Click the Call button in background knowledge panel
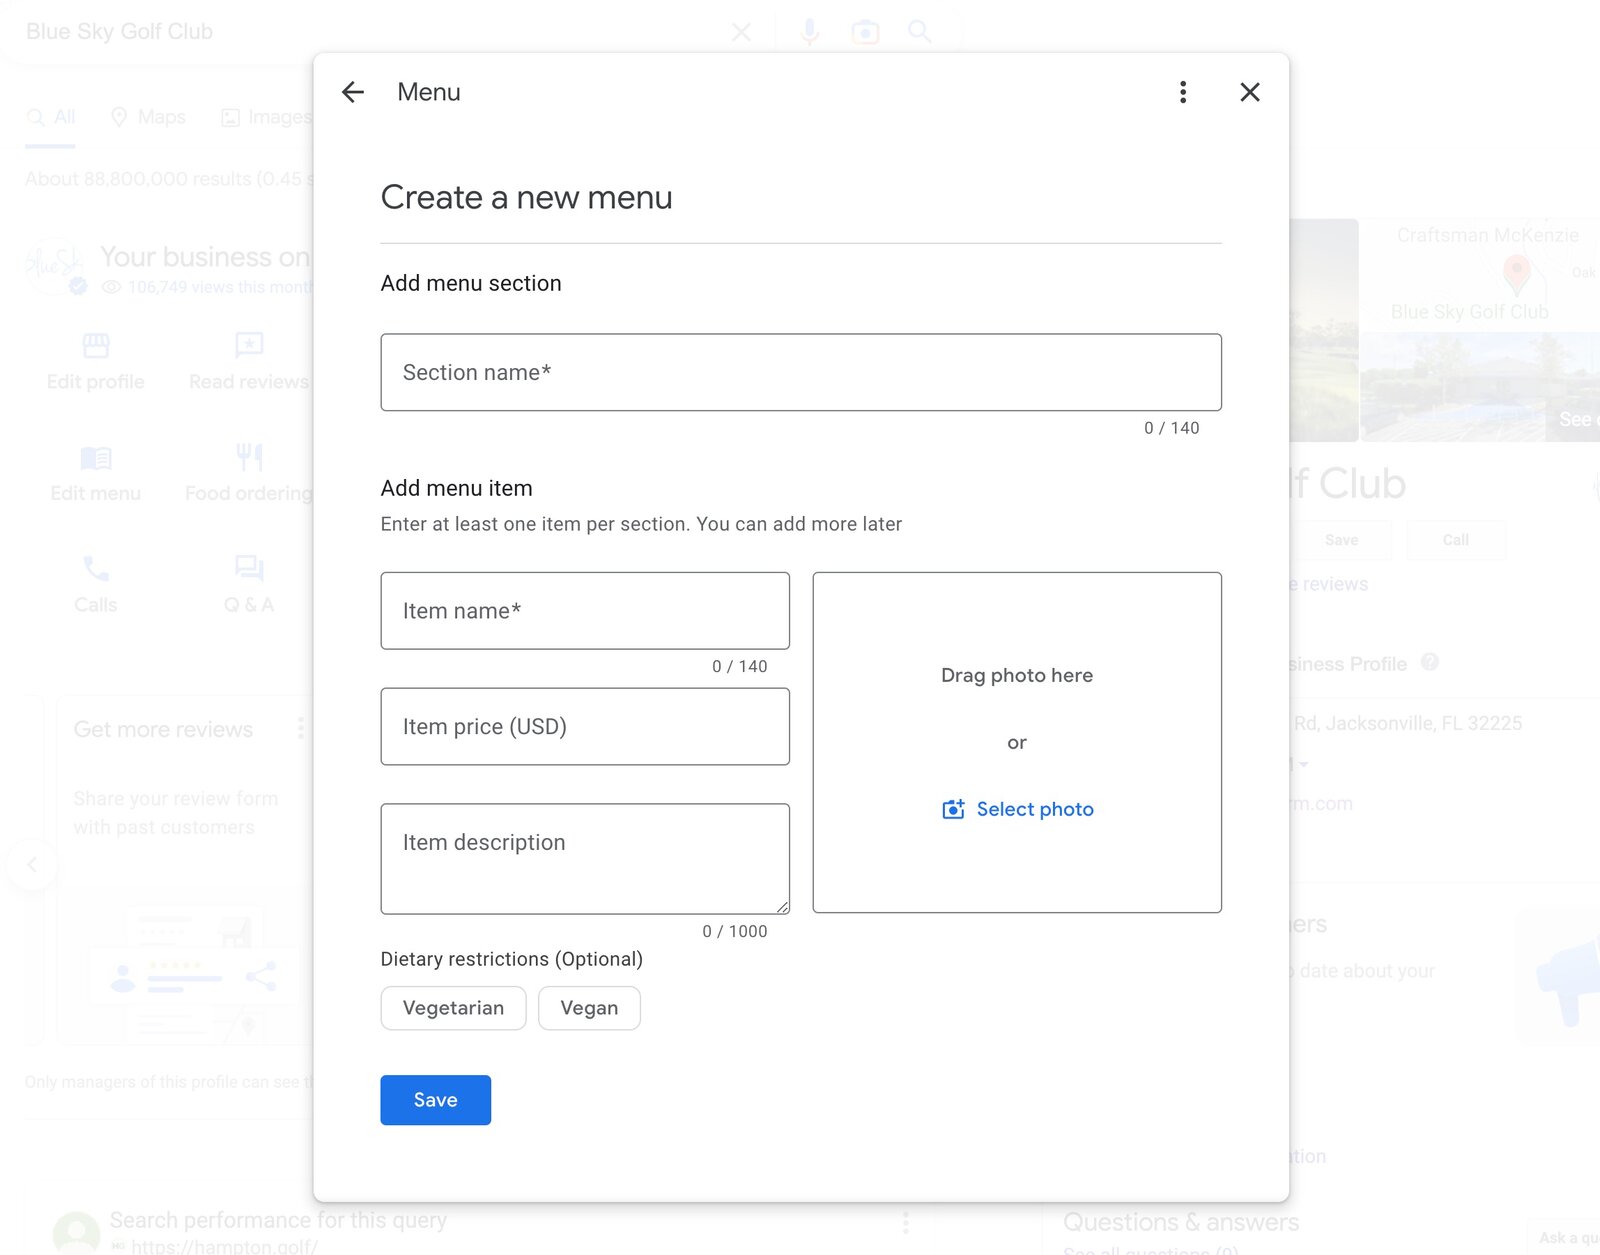The image size is (1600, 1255). (1455, 540)
